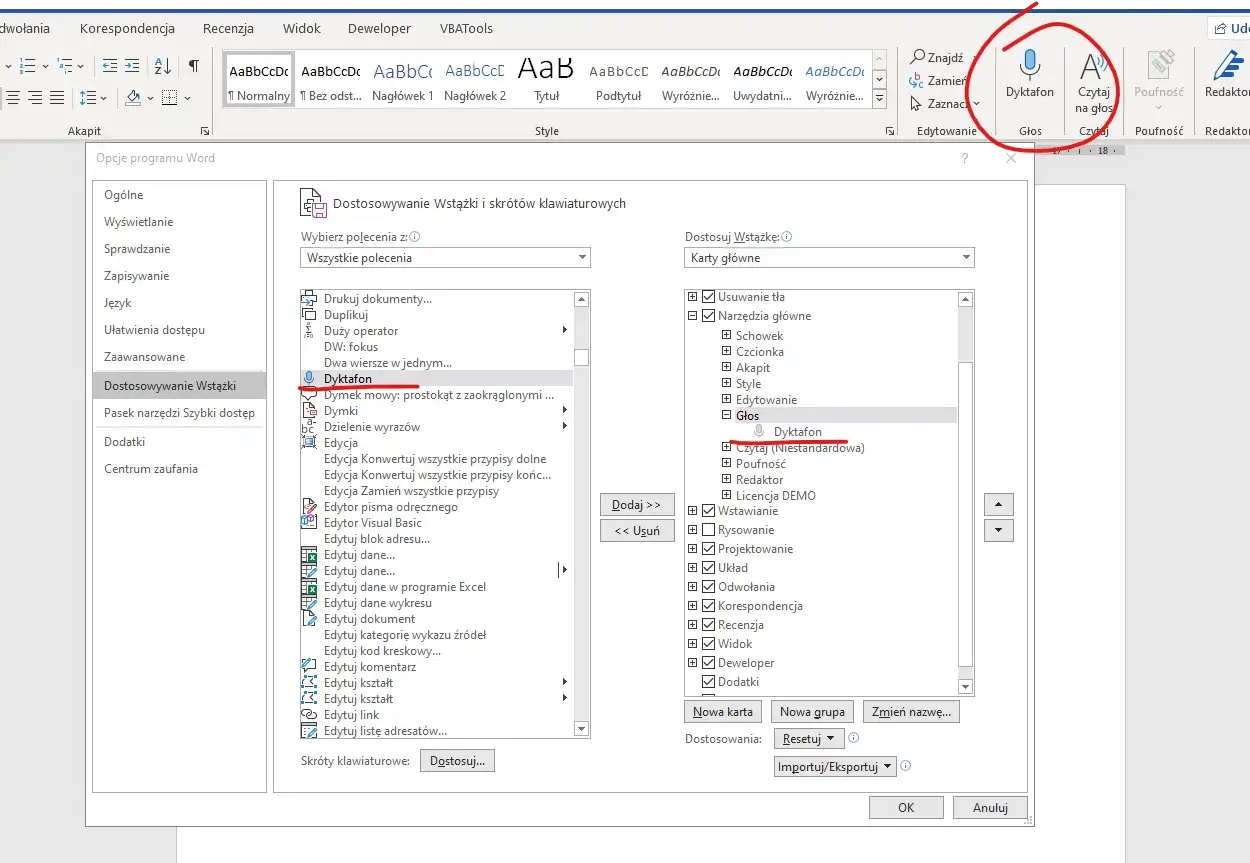Collapse the Głos group in the tree
Screen dimensions: 1250x863
coord(727,416)
